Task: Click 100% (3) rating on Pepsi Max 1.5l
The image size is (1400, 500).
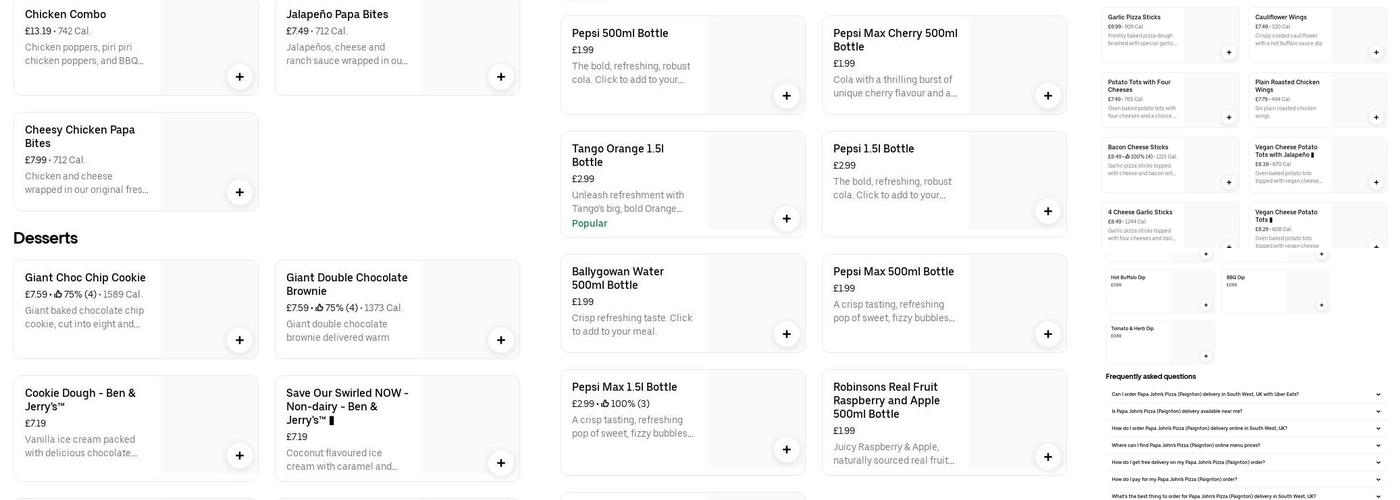Action: [625, 404]
